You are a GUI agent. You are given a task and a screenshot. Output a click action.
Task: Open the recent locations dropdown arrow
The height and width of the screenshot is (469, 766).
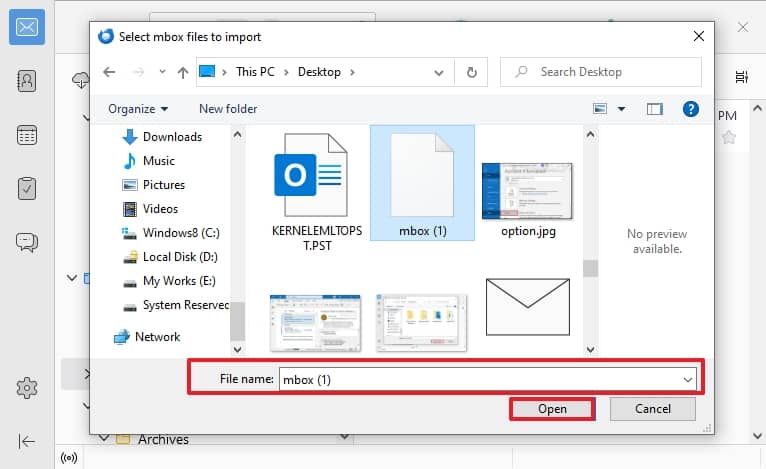click(x=162, y=72)
